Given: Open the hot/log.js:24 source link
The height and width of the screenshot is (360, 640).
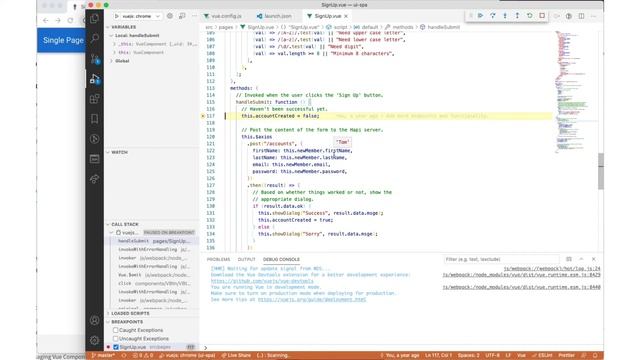Looking at the screenshot, I should (552, 269).
